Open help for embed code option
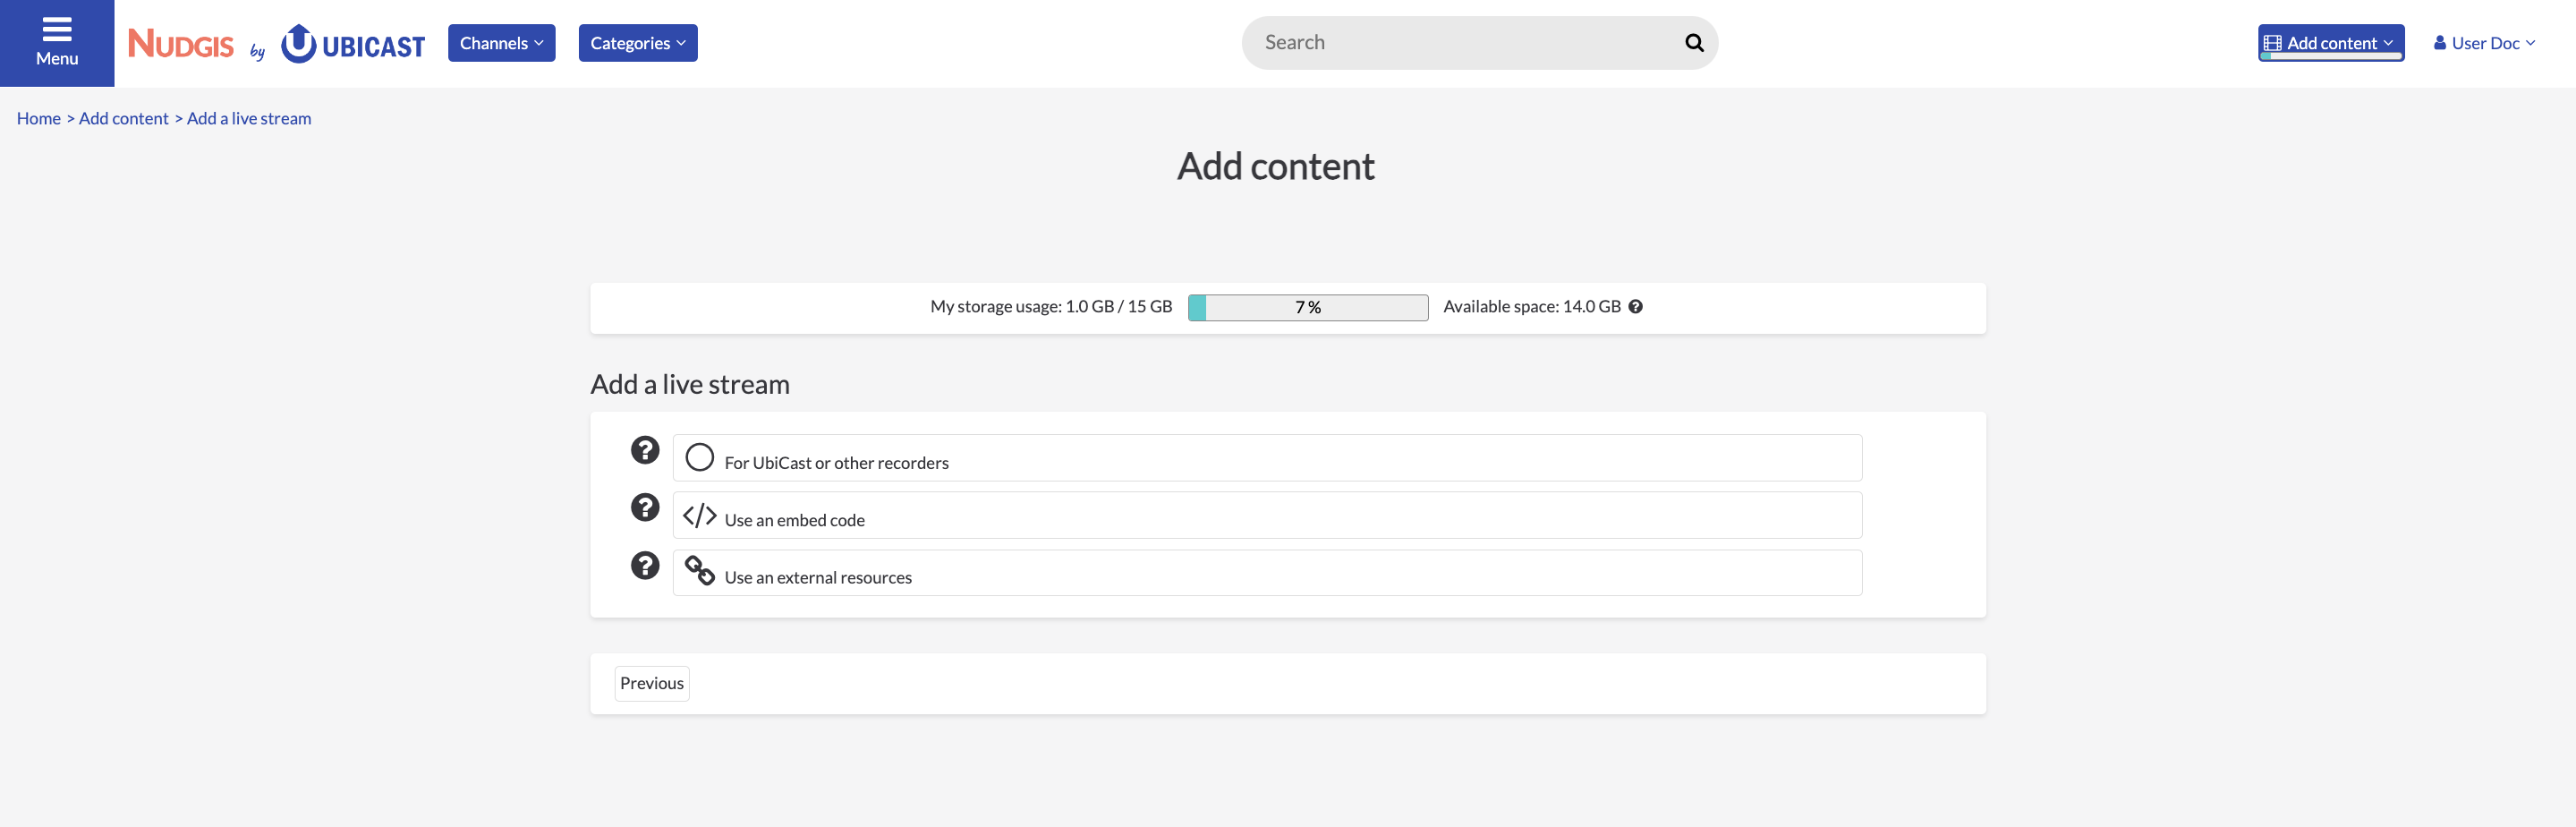2576x827 pixels. click(x=645, y=507)
